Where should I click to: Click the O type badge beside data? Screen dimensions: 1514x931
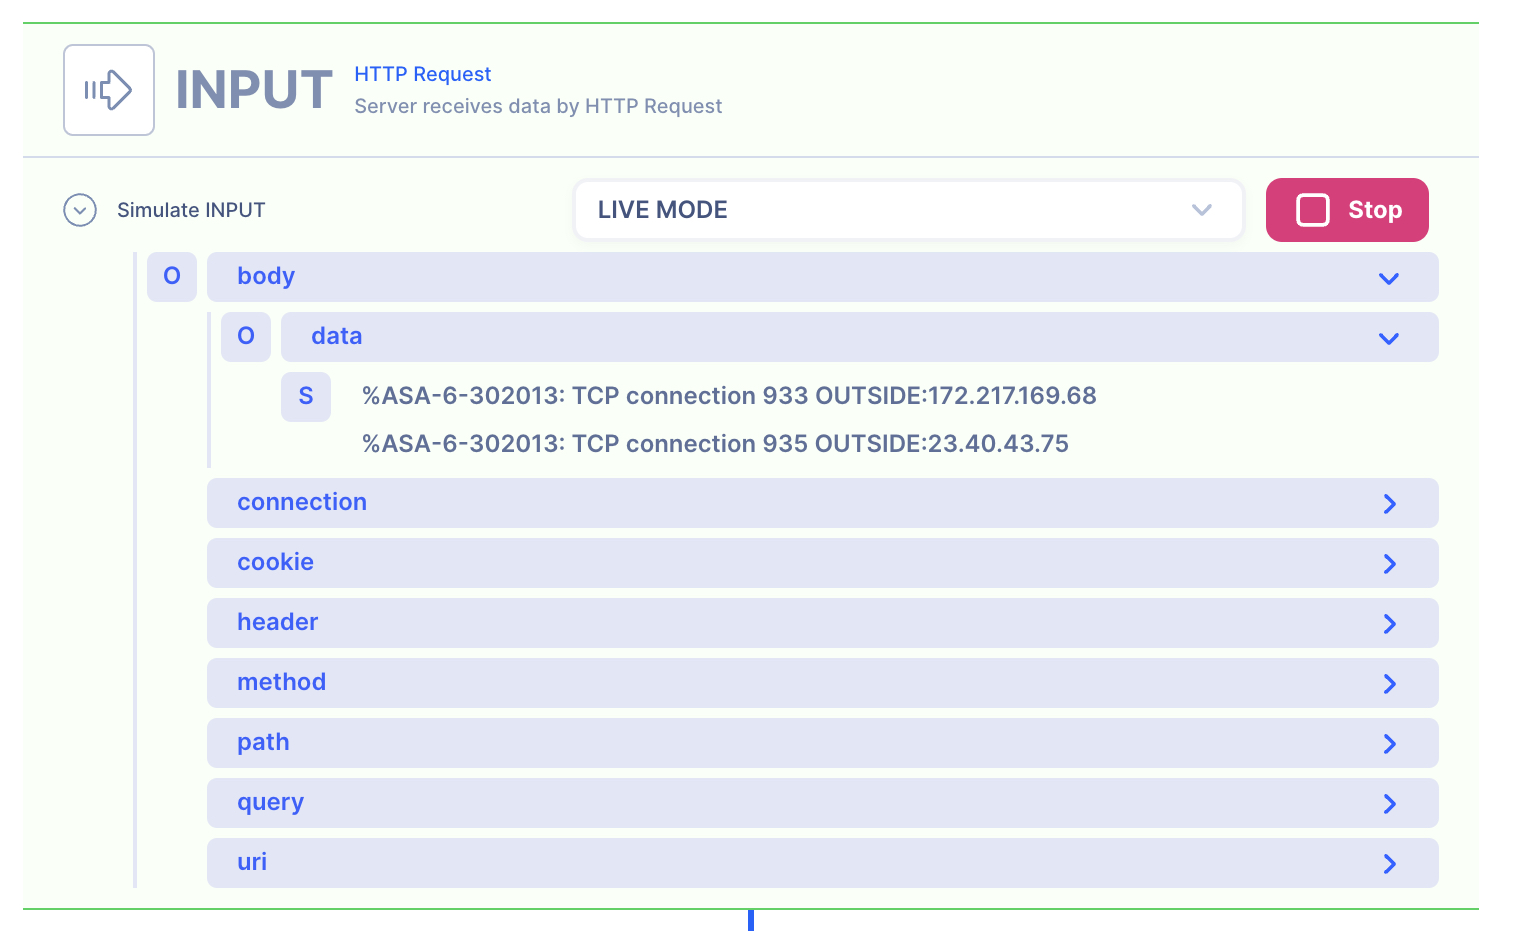click(x=246, y=337)
